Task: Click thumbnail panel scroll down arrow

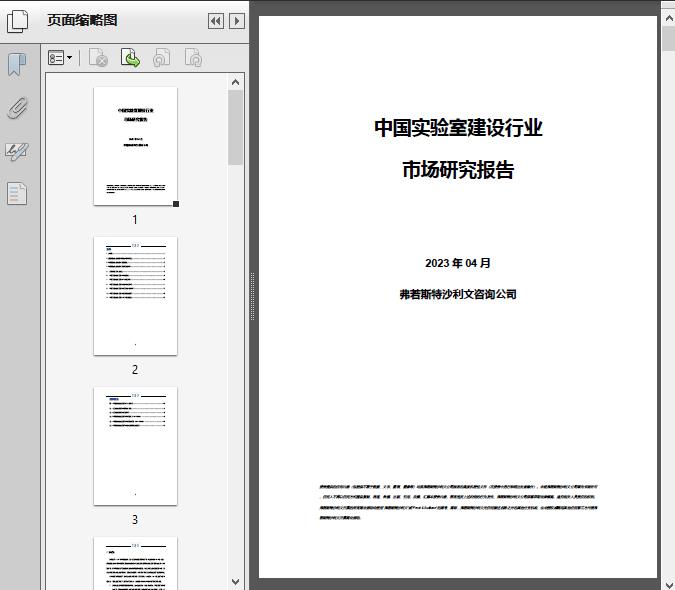Action: point(235,582)
